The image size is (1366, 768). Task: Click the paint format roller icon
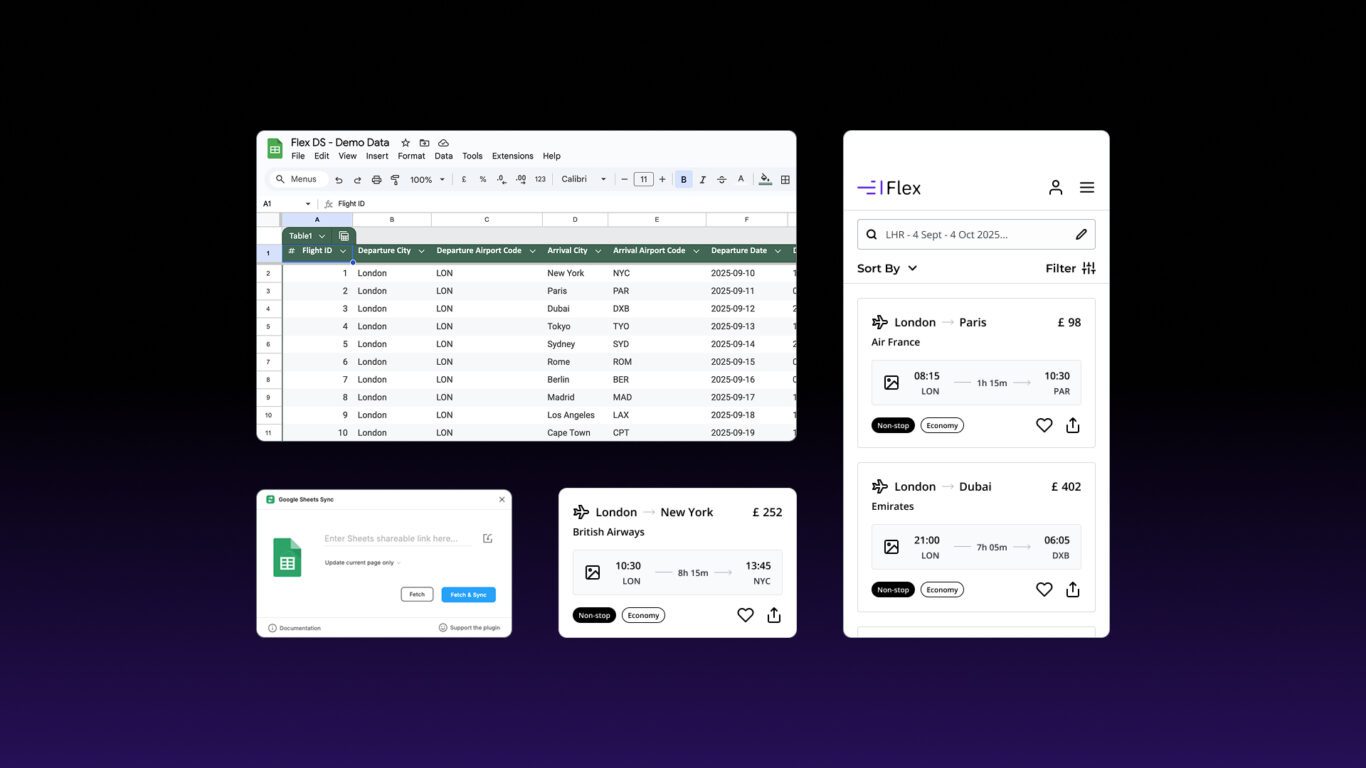pos(395,180)
